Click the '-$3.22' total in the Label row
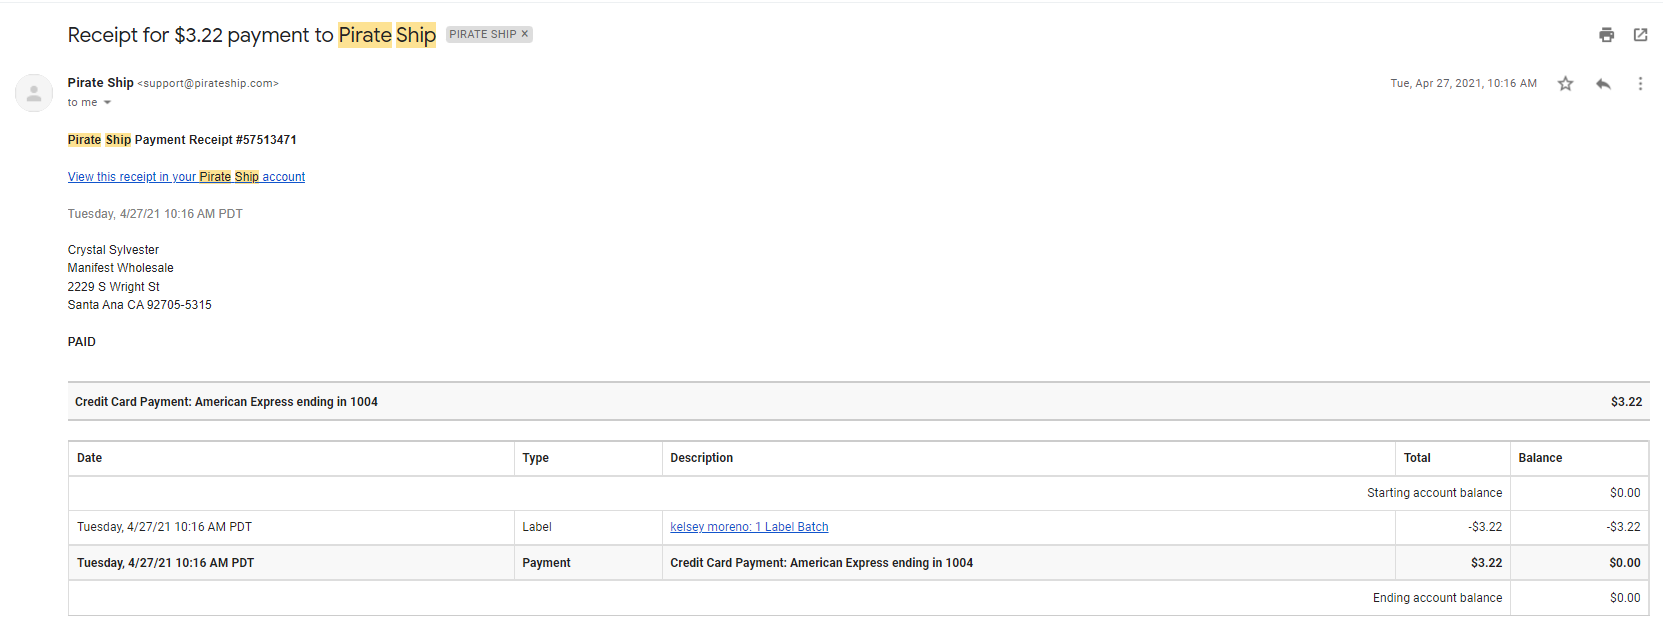This screenshot has width=1663, height=630. (x=1485, y=527)
